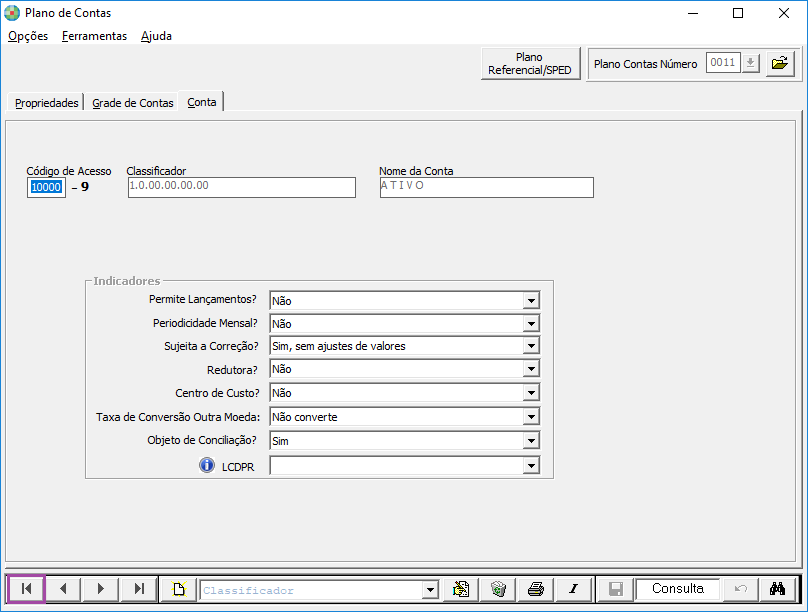
Task: Click the Plano Referencial/SPED button
Action: [529, 64]
